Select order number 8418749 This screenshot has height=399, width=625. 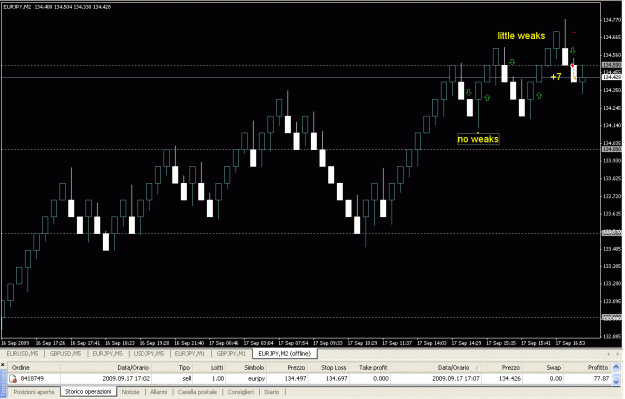pyautogui.click(x=32, y=379)
